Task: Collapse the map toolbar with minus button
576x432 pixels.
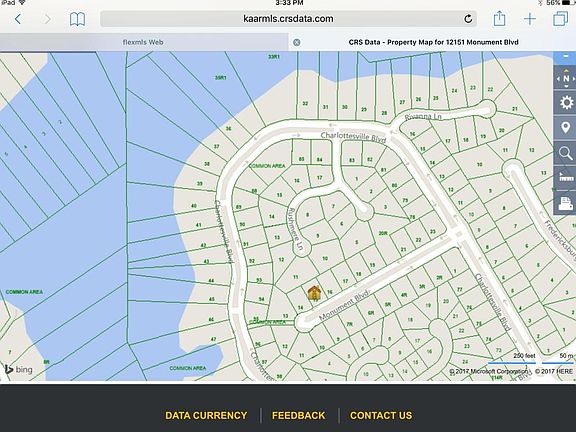Action: [565, 56]
